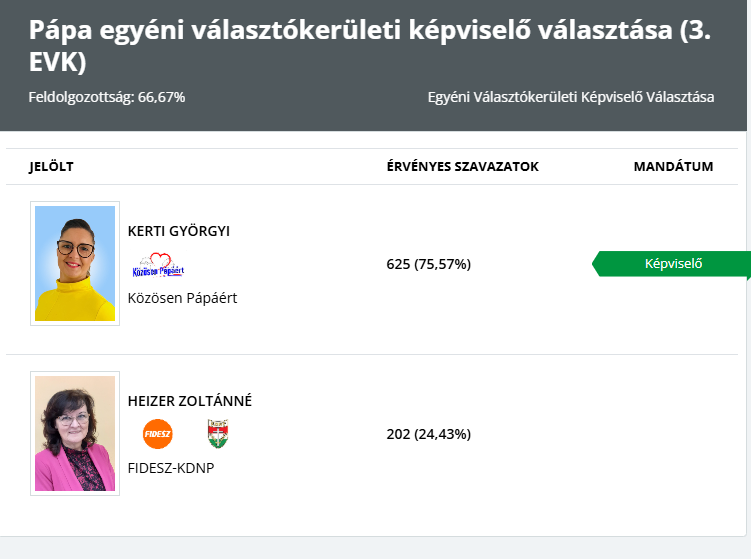Click the 625 (75,57%) vote count

tap(428, 264)
